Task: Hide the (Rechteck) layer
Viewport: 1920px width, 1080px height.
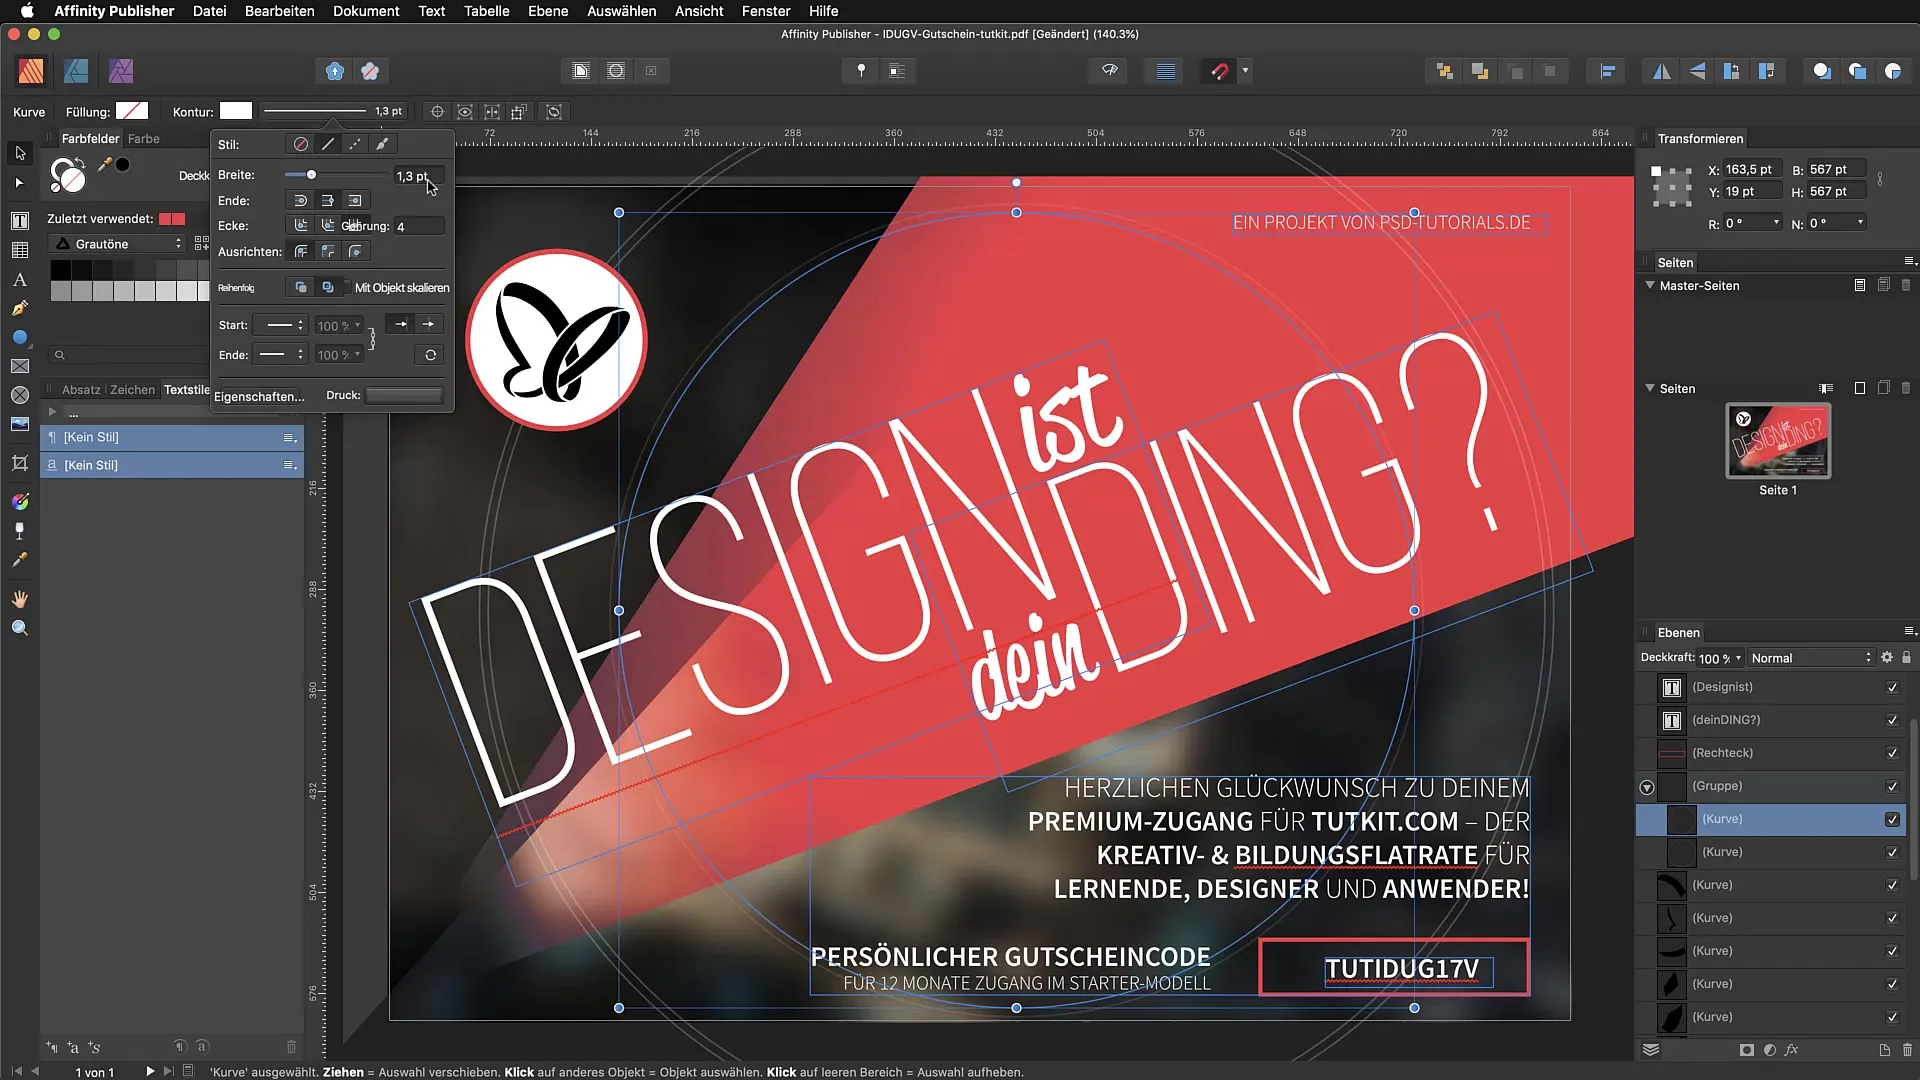Action: (x=1892, y=753)
